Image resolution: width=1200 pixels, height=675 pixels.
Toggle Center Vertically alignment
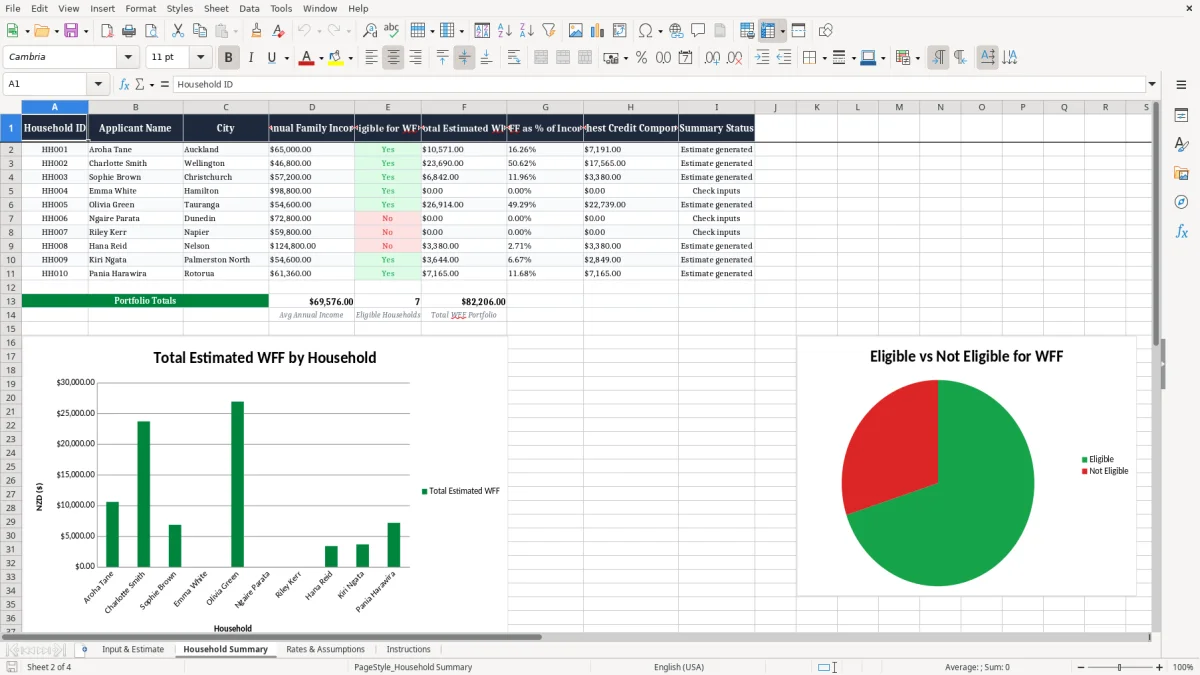[464, 58]
